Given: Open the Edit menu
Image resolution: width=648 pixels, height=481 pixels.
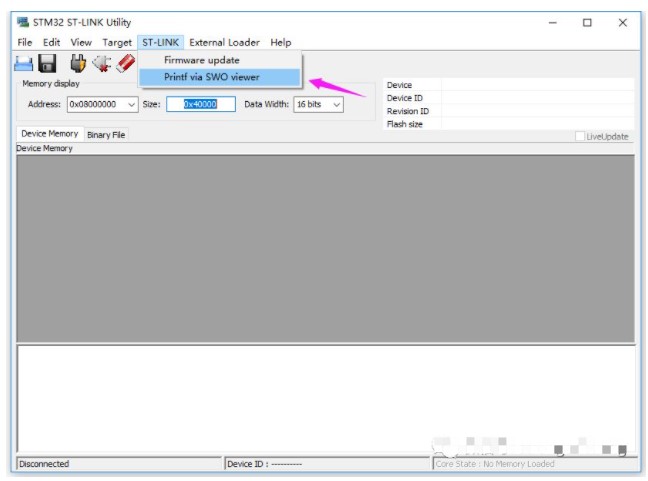Looking at the screenshot, I should coord(52,43).
